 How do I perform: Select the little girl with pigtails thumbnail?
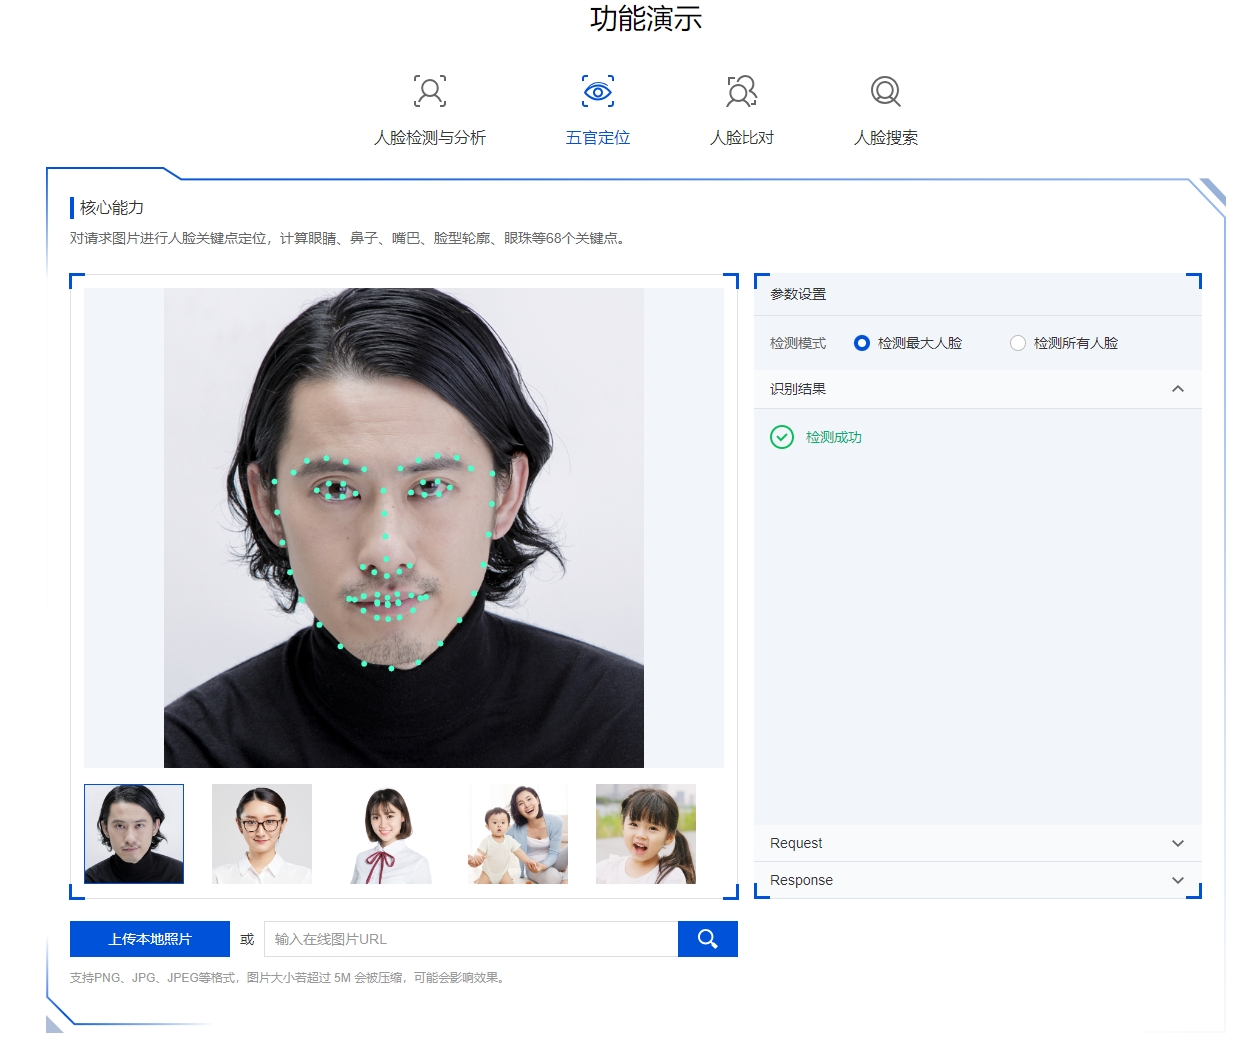coord(646,834)
